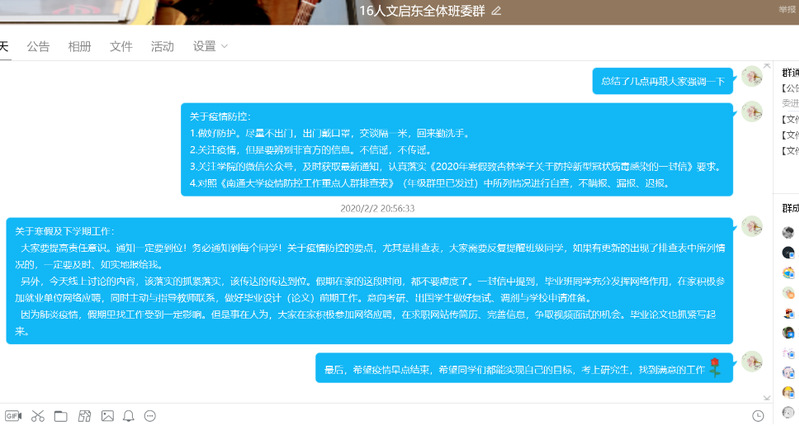Select the scissors screenshot tool

point(37,415)
